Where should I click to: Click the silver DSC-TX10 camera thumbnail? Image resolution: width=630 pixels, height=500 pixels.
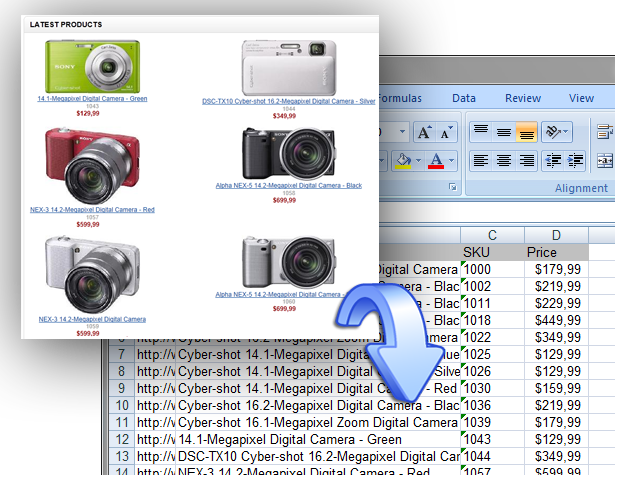(x=288, y=68)
